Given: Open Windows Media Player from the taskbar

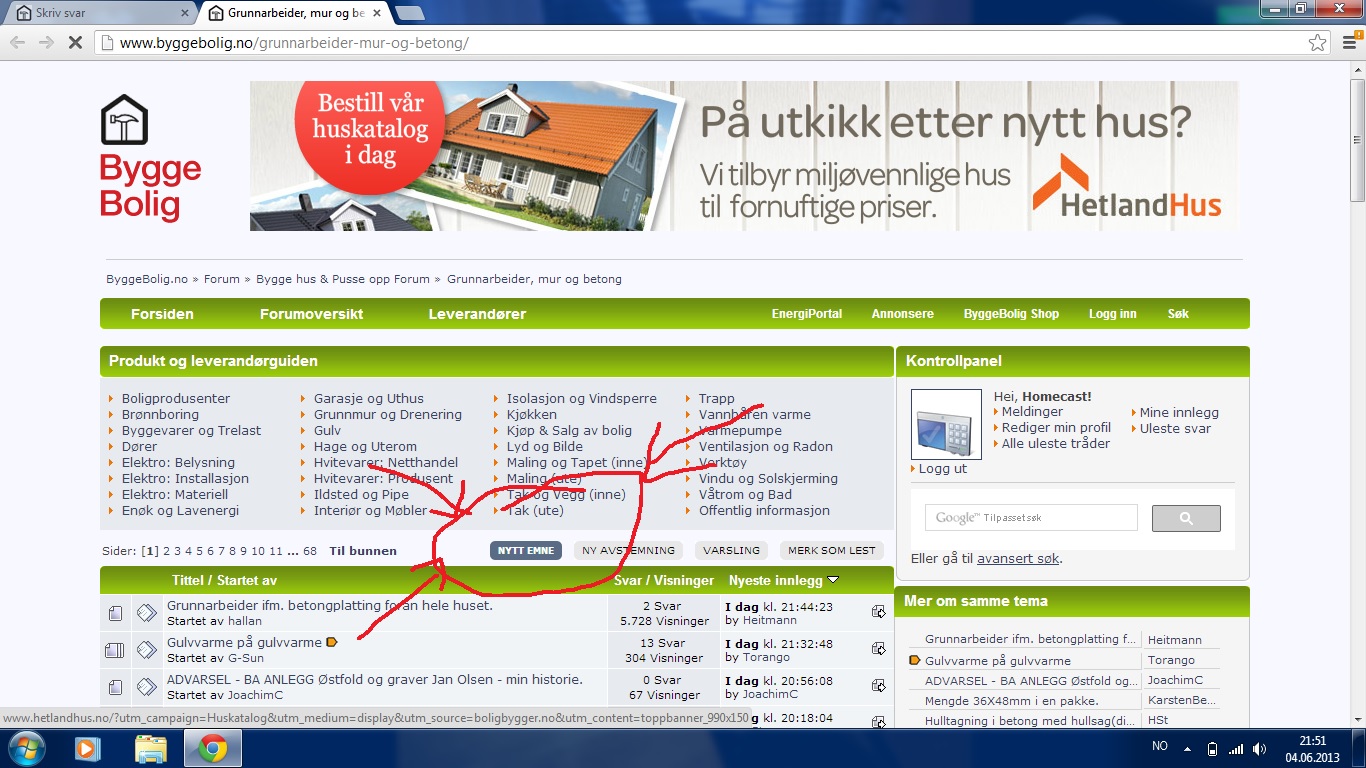Looking at the screenshot, I should (x=88, y=748).
